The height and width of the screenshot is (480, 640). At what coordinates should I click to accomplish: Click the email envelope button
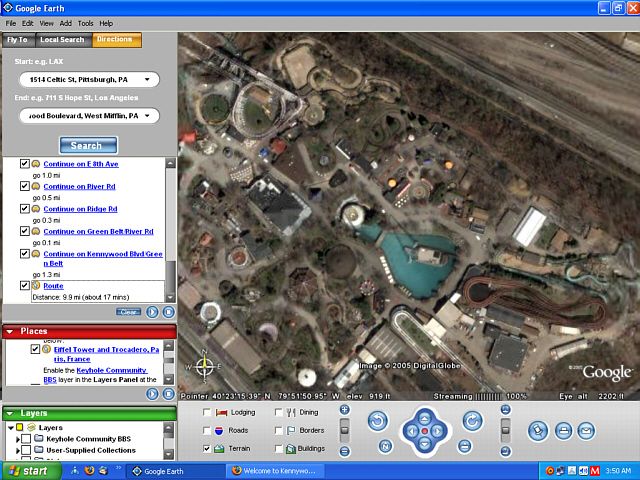tap(586, 431)
